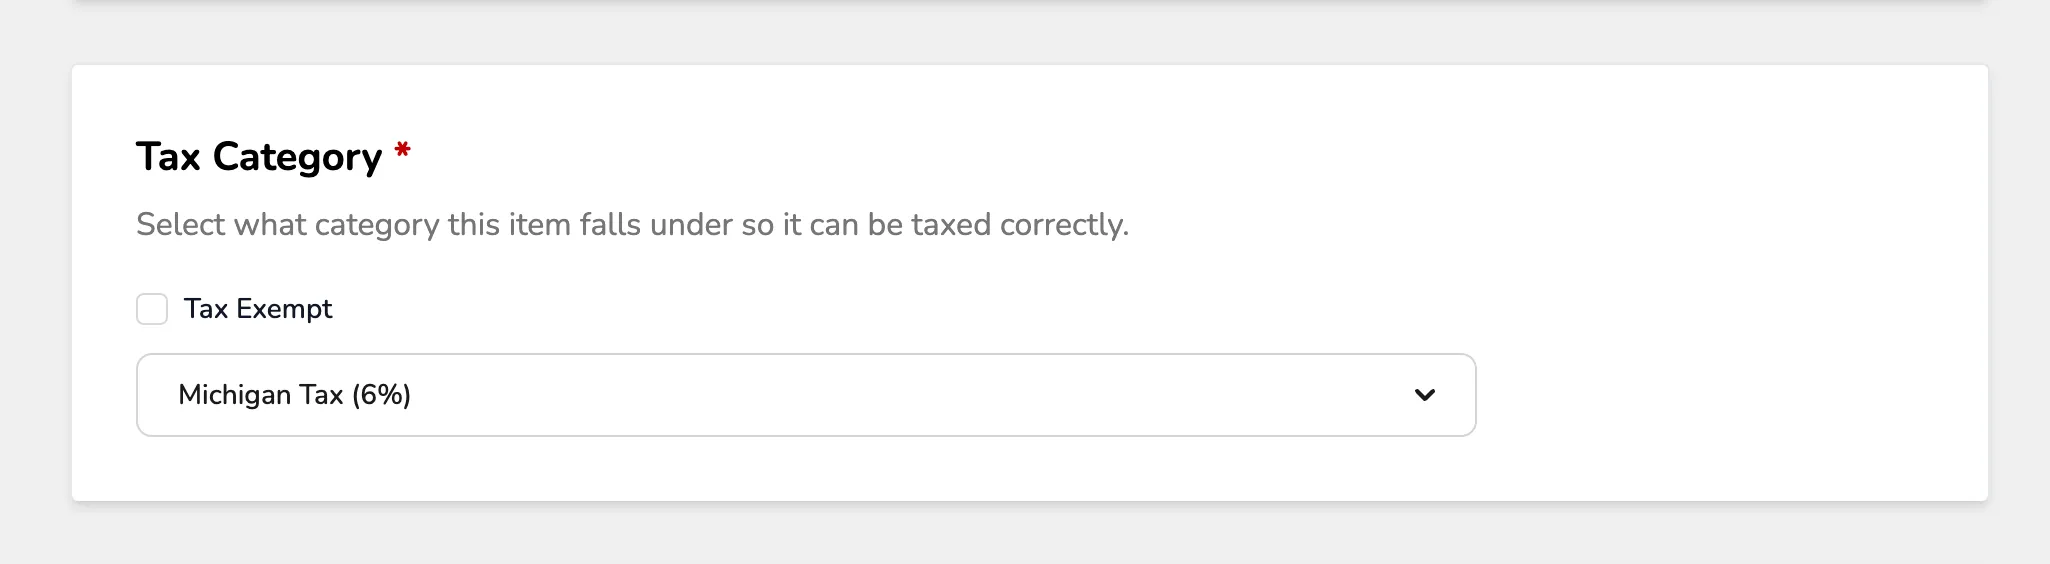Click the empty square checkbox icon
The height and width of the screenshot is (564, 2050).
152,309
